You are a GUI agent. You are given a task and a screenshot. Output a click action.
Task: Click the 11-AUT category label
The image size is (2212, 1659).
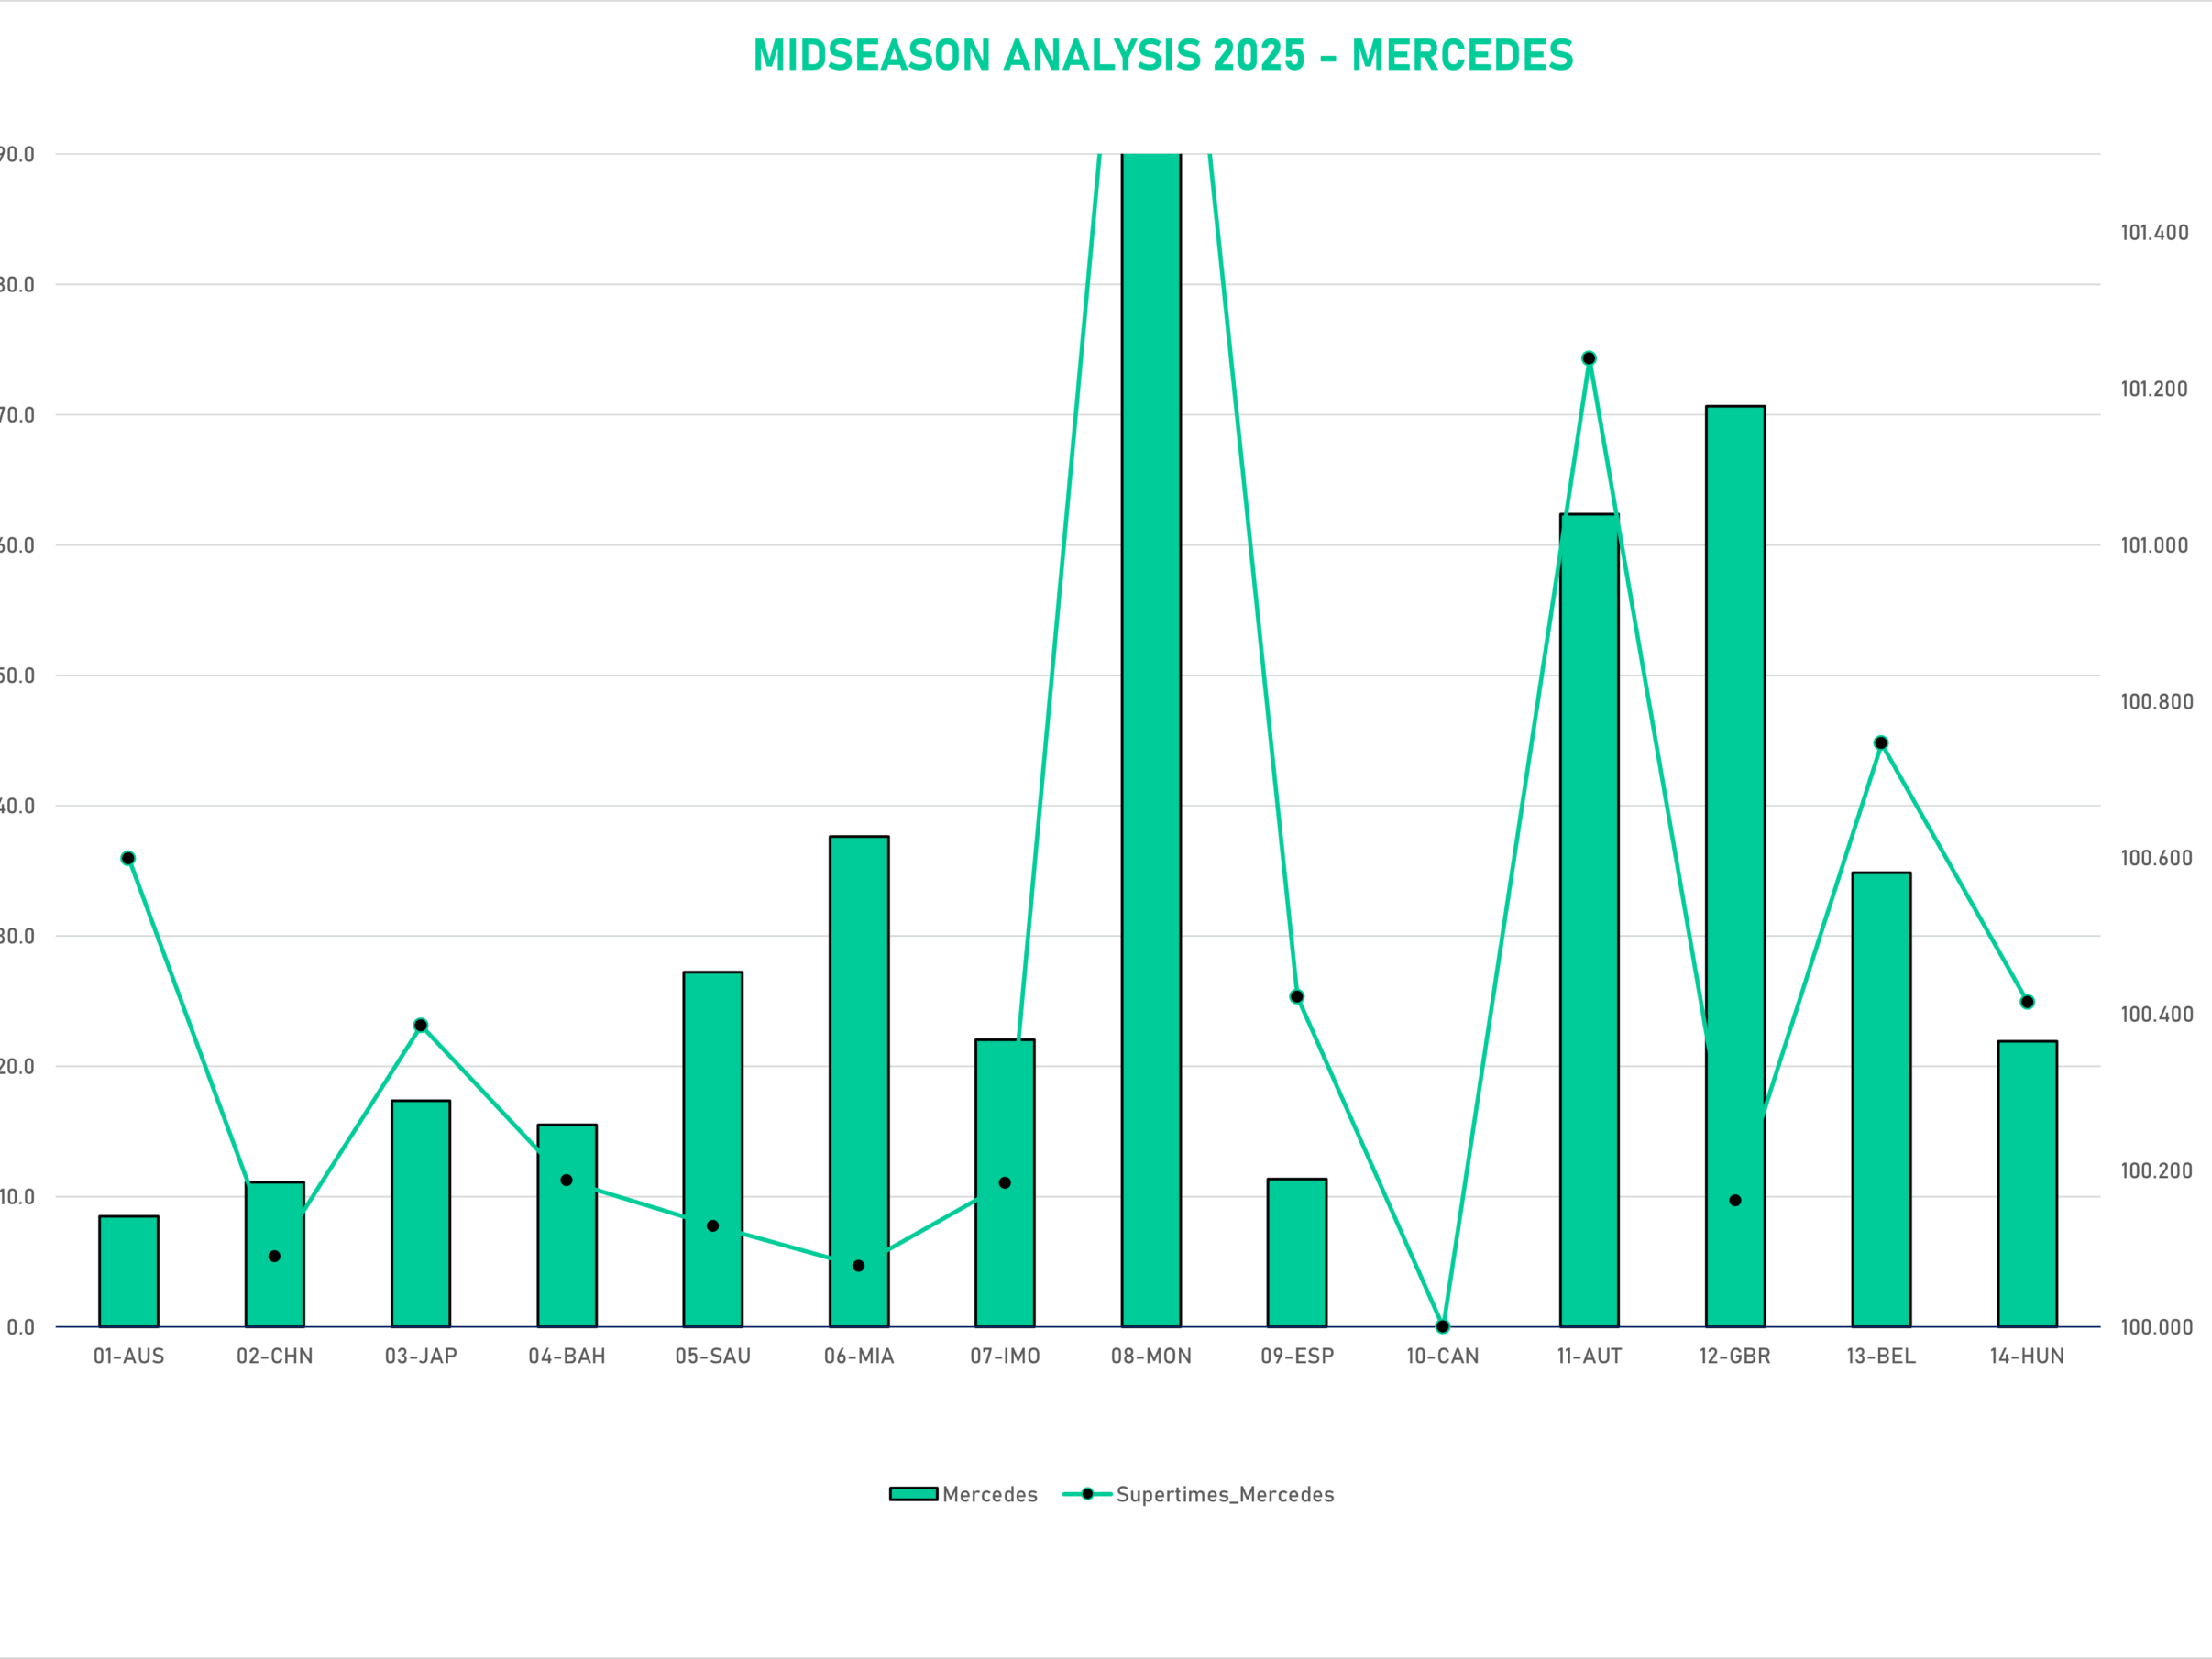(1589, 1357)
